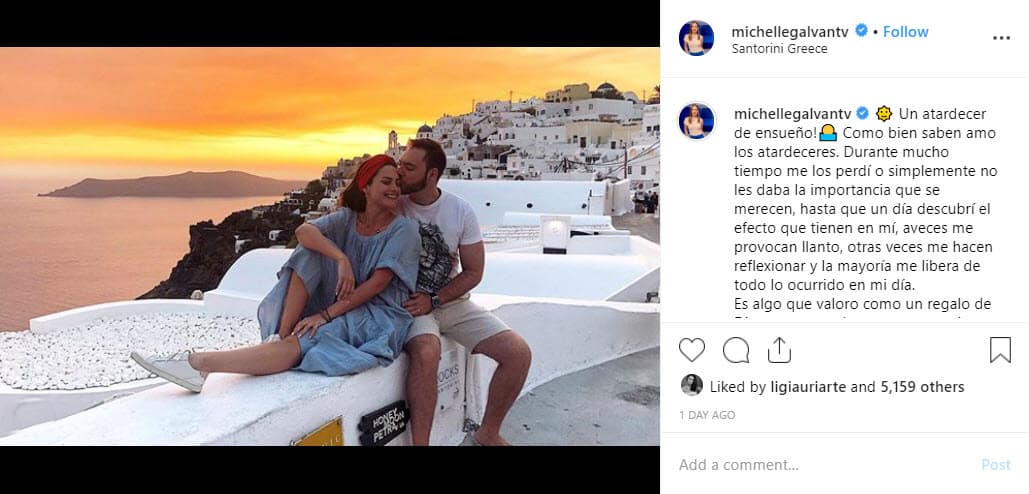The height and width of the screenshot is (494, 1029).
Task: Click the Santorini sunset couple photo
Action: 330,246
